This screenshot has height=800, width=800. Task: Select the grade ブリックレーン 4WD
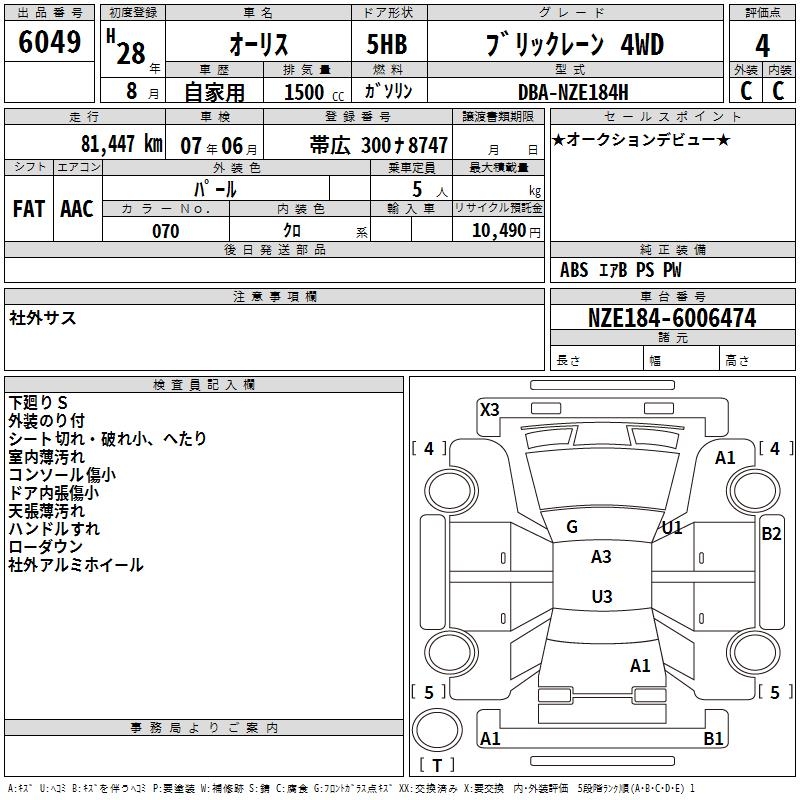pyautogui.click(x=575, y=44)
